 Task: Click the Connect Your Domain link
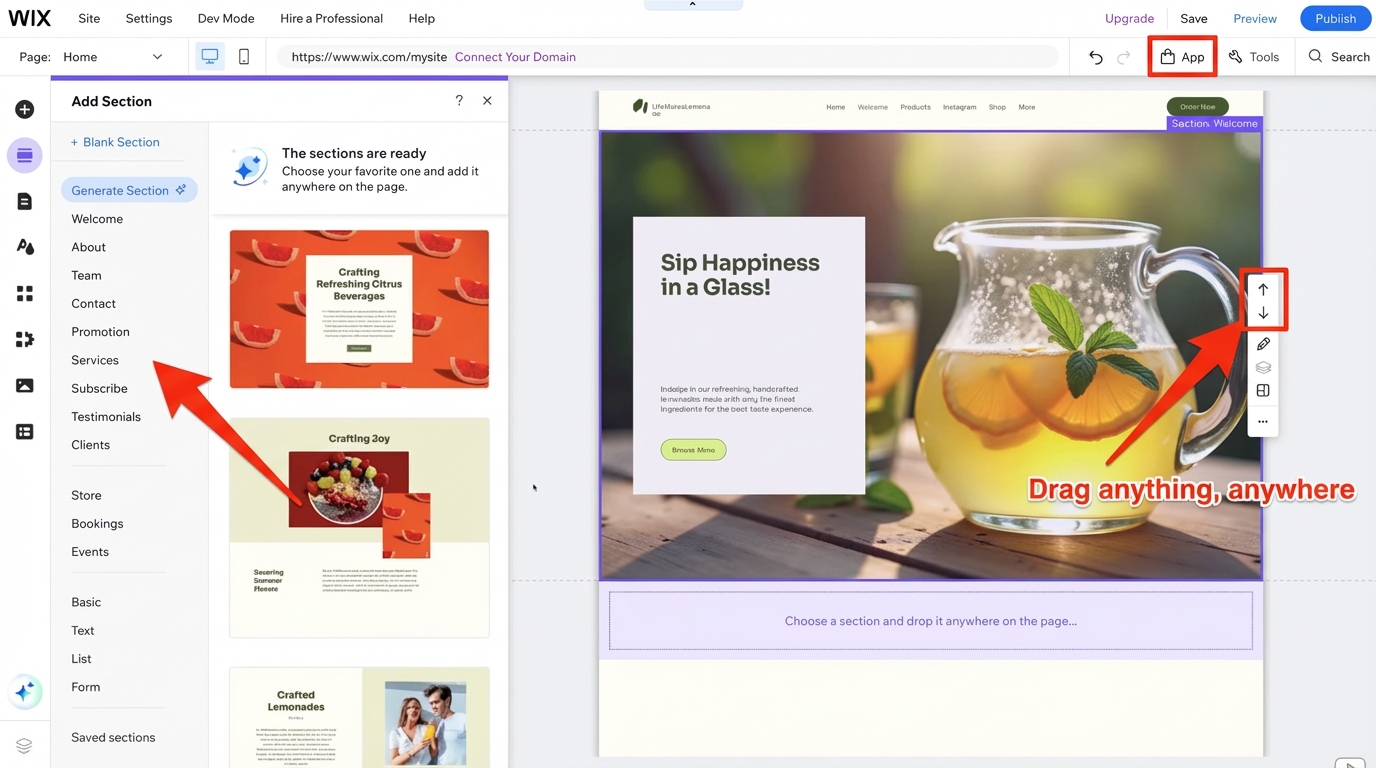[515, 57]
